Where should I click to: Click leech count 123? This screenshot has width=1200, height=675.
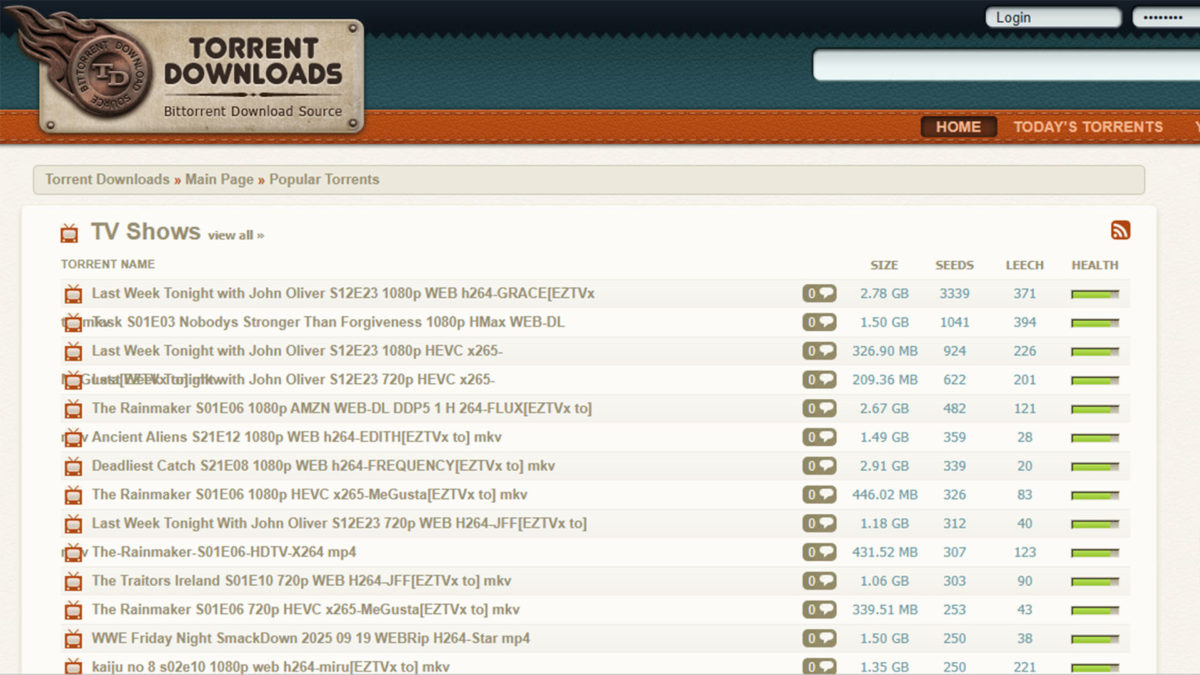pos(1025,552)
